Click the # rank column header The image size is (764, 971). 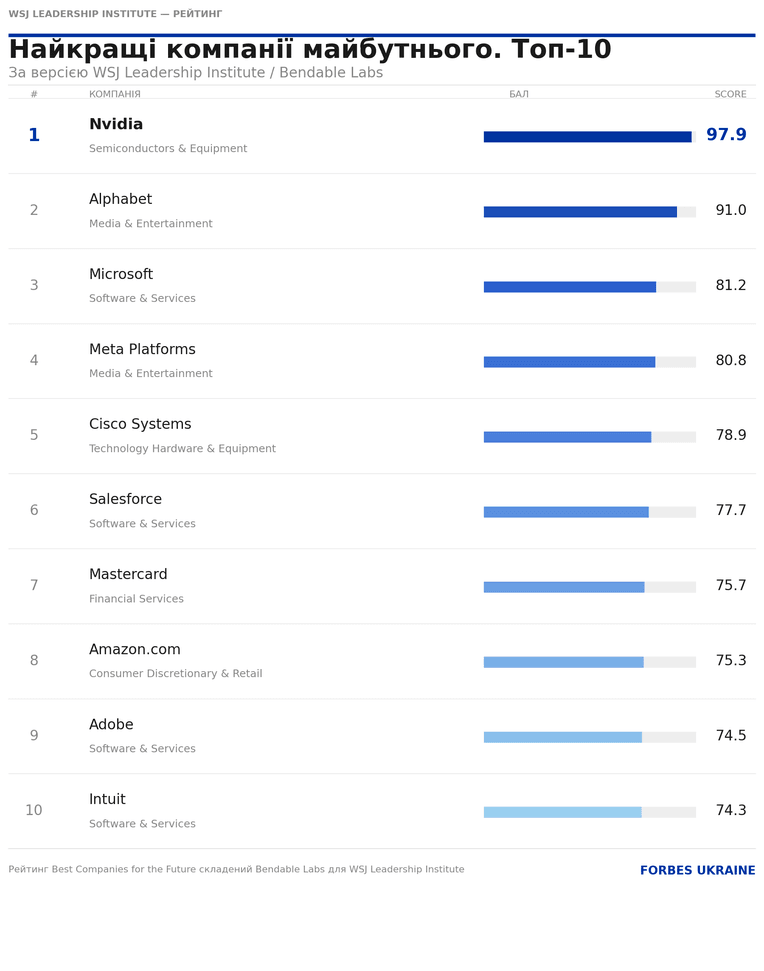click(34, 94)
